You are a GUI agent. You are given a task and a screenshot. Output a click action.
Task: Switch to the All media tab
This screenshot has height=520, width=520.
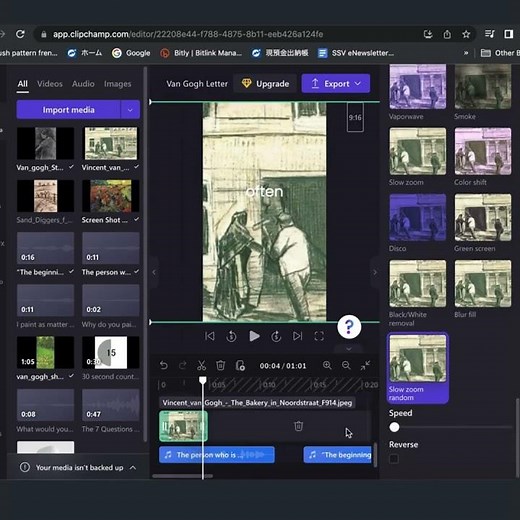pos(23,84)
